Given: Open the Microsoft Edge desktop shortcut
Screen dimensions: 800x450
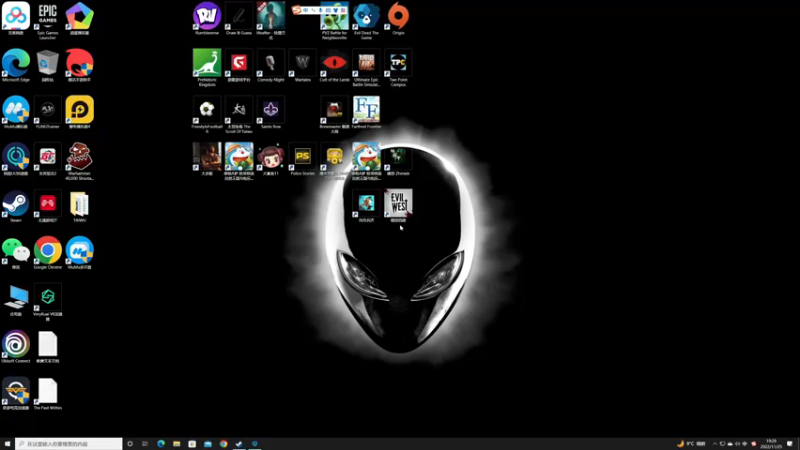Looking at the screenshot, I should click(x=16, y=63).
